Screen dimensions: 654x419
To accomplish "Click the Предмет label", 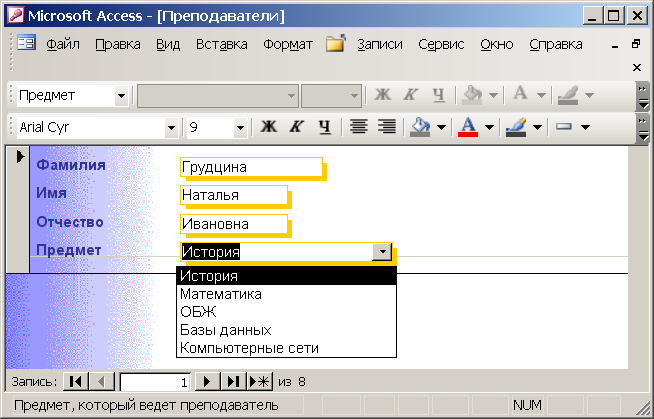I will pos(69,250).
